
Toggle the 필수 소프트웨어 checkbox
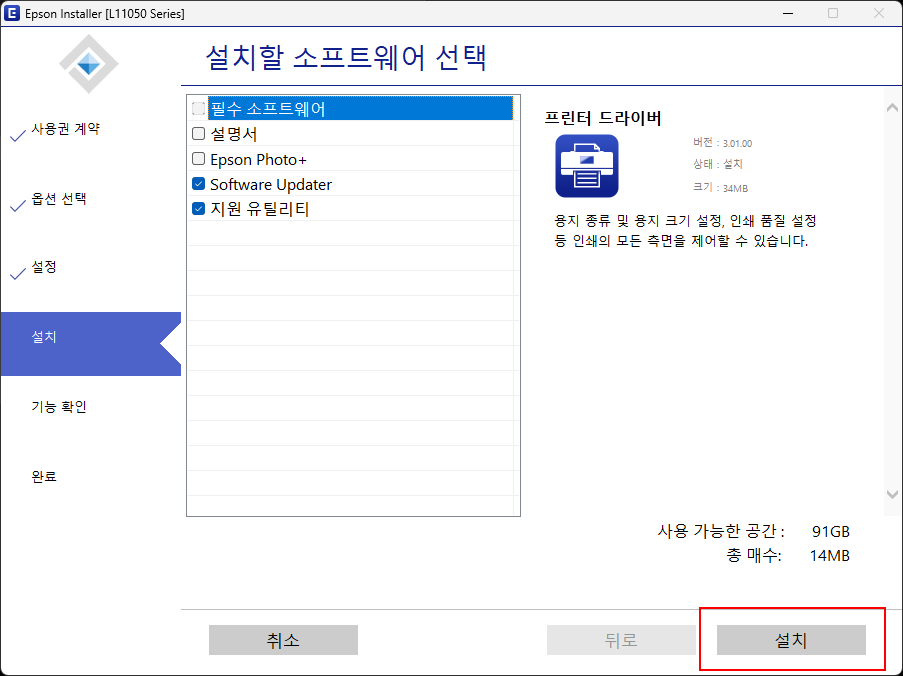point(199,108)
